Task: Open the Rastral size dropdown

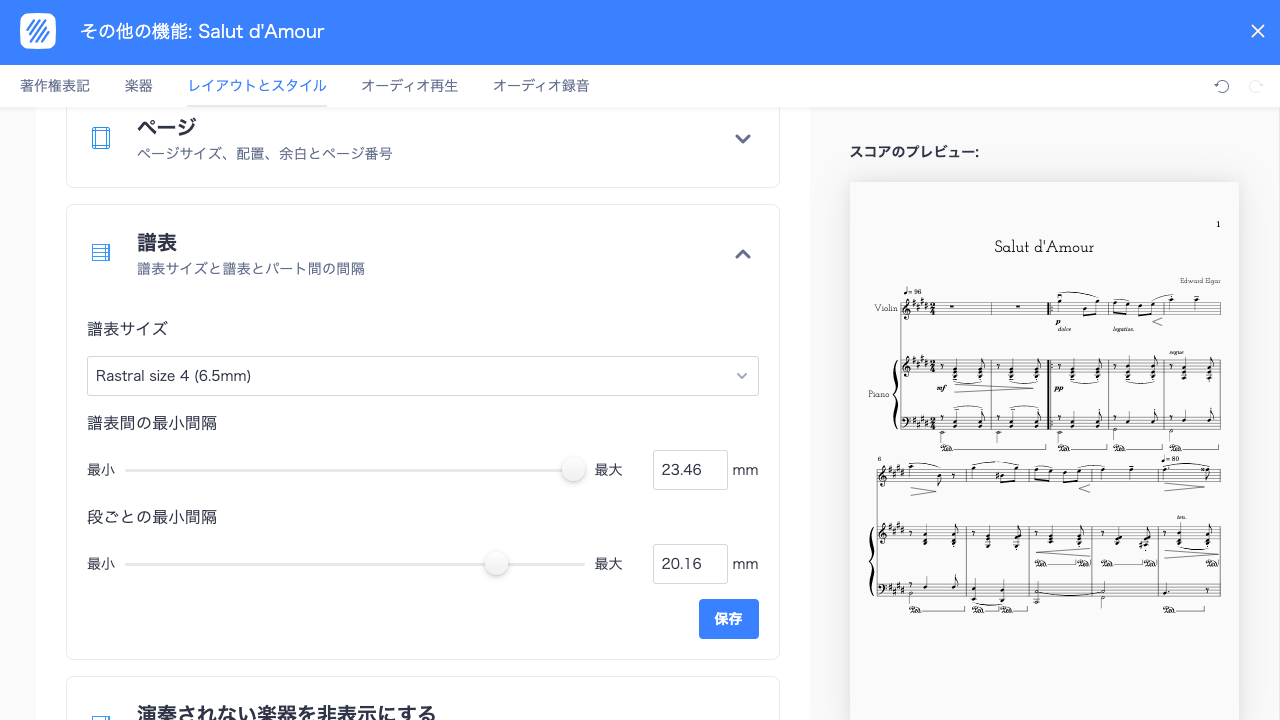Action: pos(422,375)
